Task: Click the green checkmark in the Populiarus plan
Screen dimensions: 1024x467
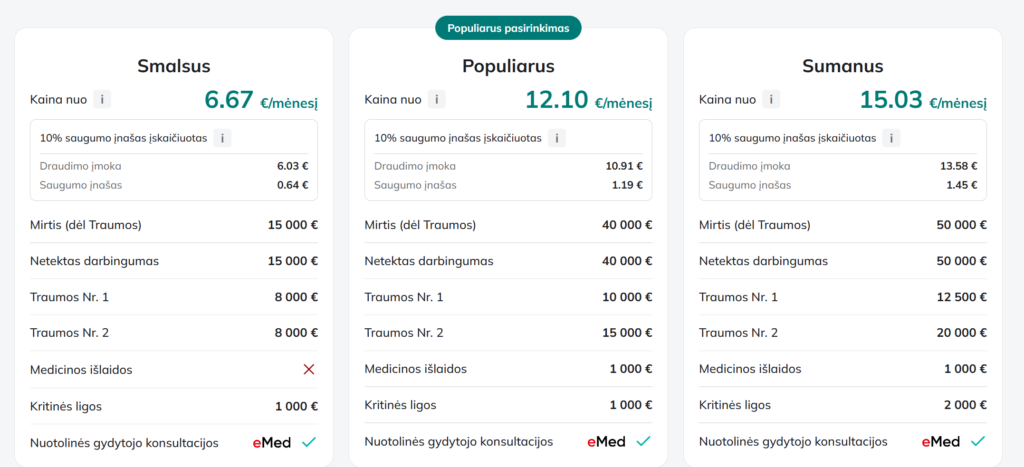Action: [643, 441]
